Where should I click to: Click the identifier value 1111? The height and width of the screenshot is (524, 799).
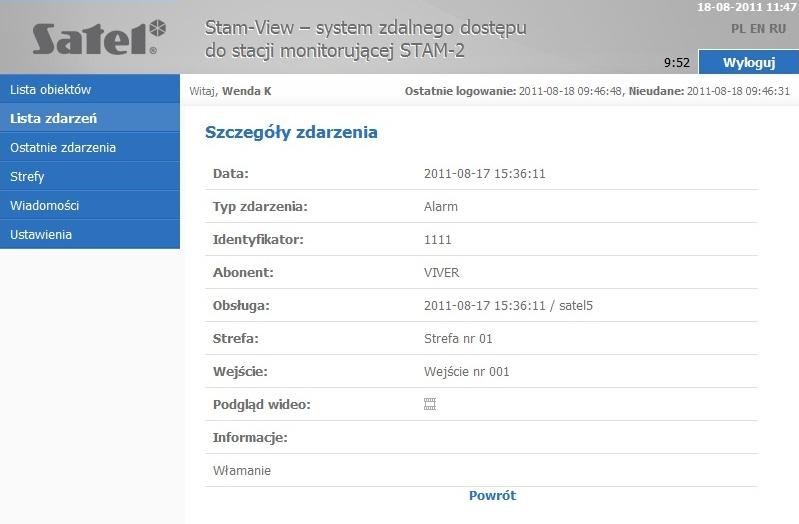click(x=438, y=240)
